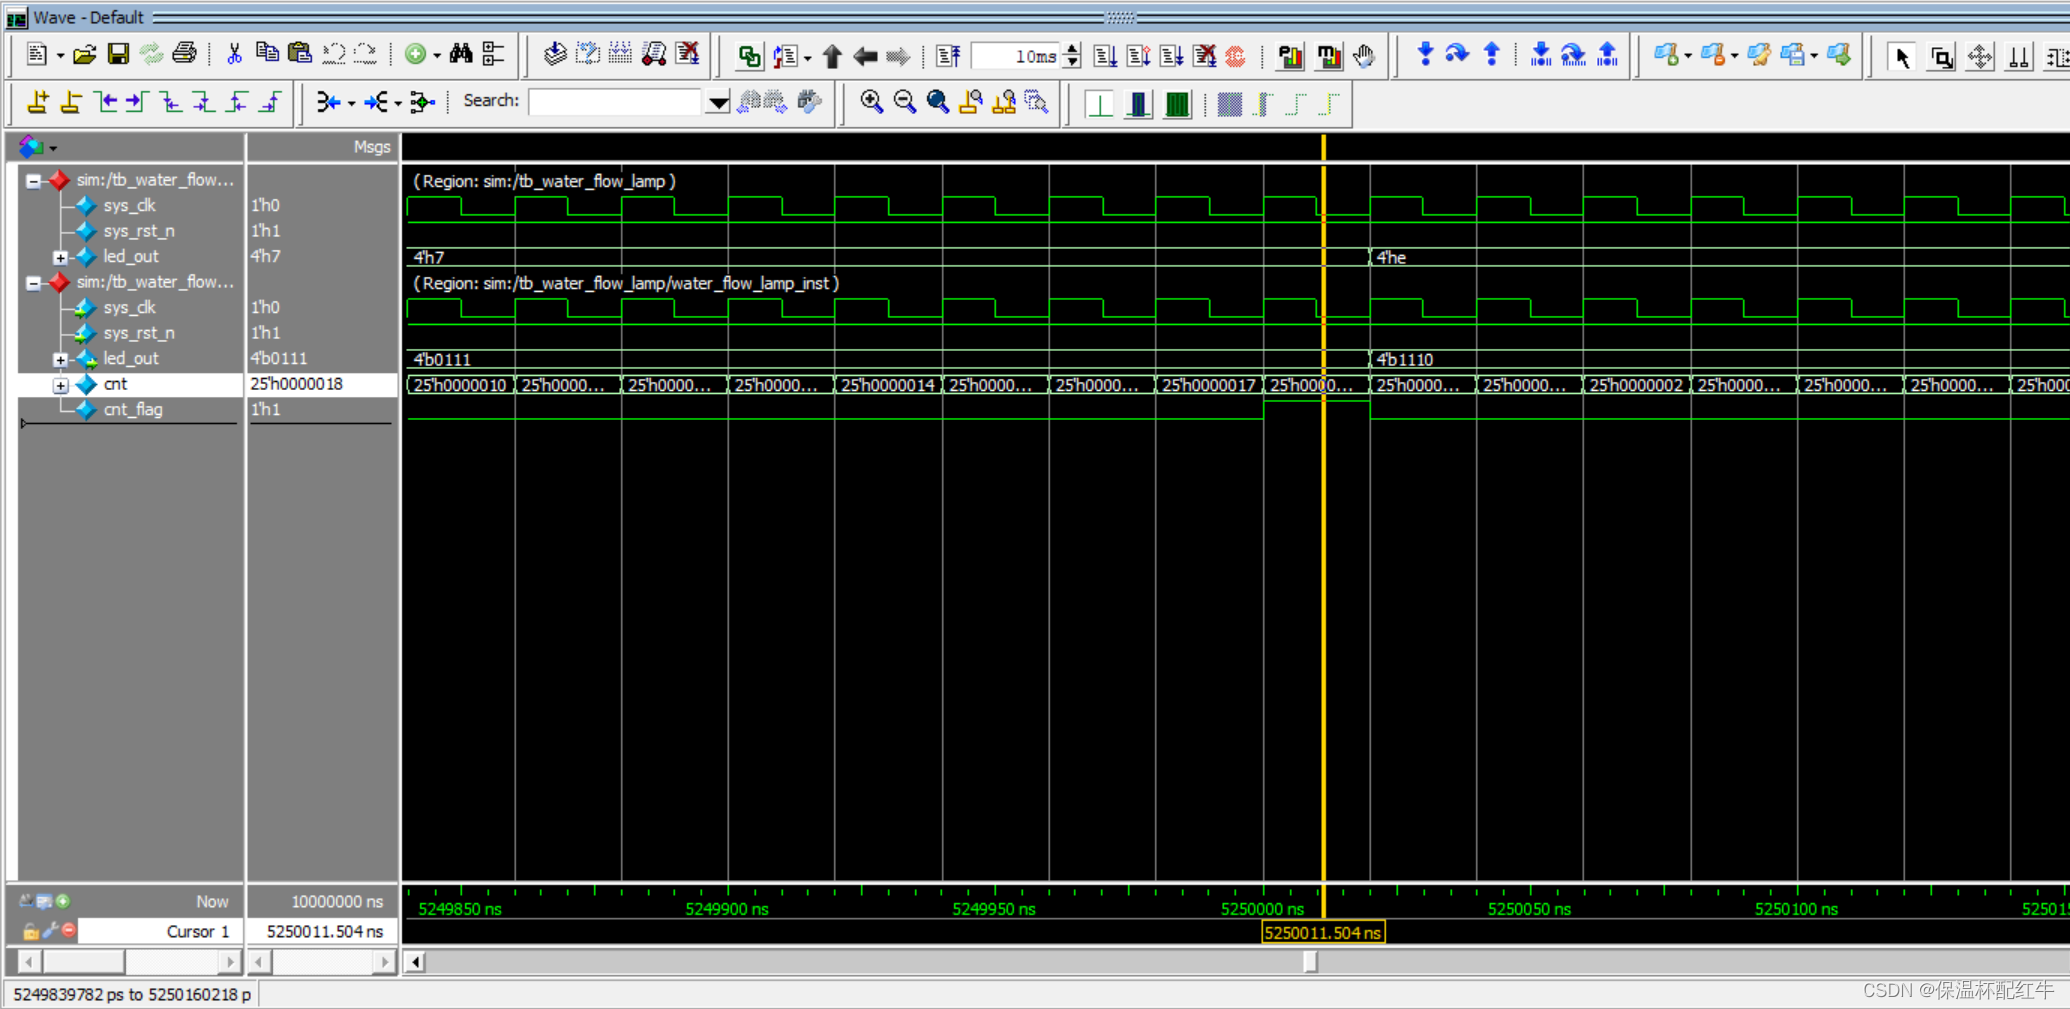Viewport: 2070px width, 1009px height.
Task: Click the Save Format floppy icon
Action: point(117,54)
